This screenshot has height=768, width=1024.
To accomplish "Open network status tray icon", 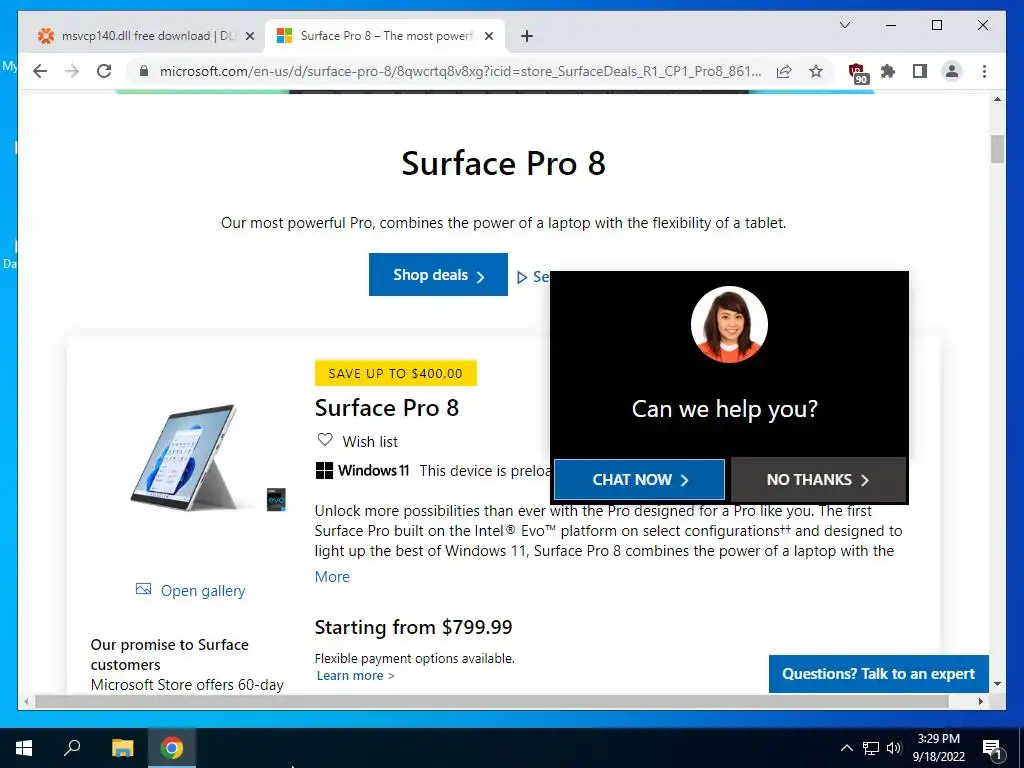I will [871, 748].
